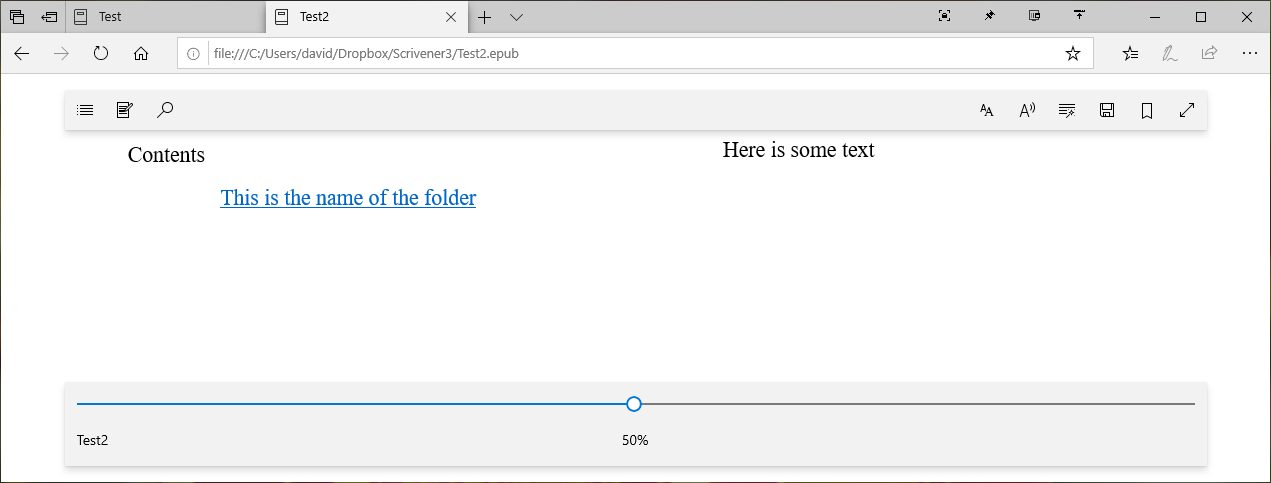Viewport: 1271px width, 483px height.
Task: Click the forward navigation arrow
Action: [61, 53]
